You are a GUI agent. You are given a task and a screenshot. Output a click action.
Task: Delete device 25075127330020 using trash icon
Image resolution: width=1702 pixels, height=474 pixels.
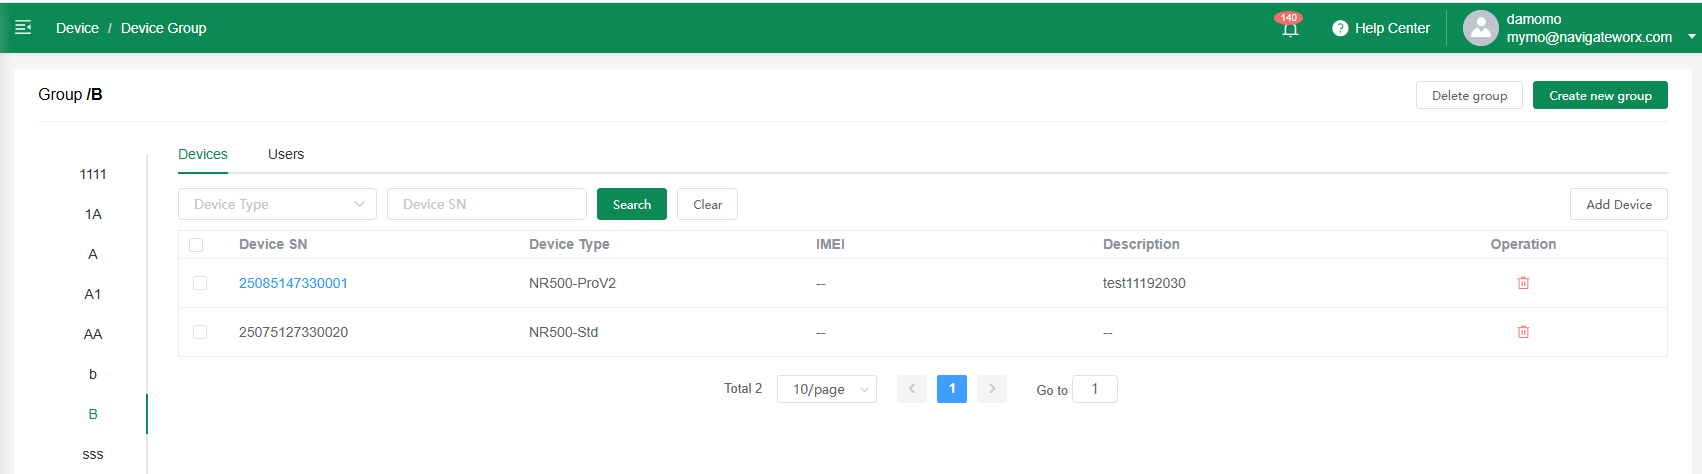1523,332
